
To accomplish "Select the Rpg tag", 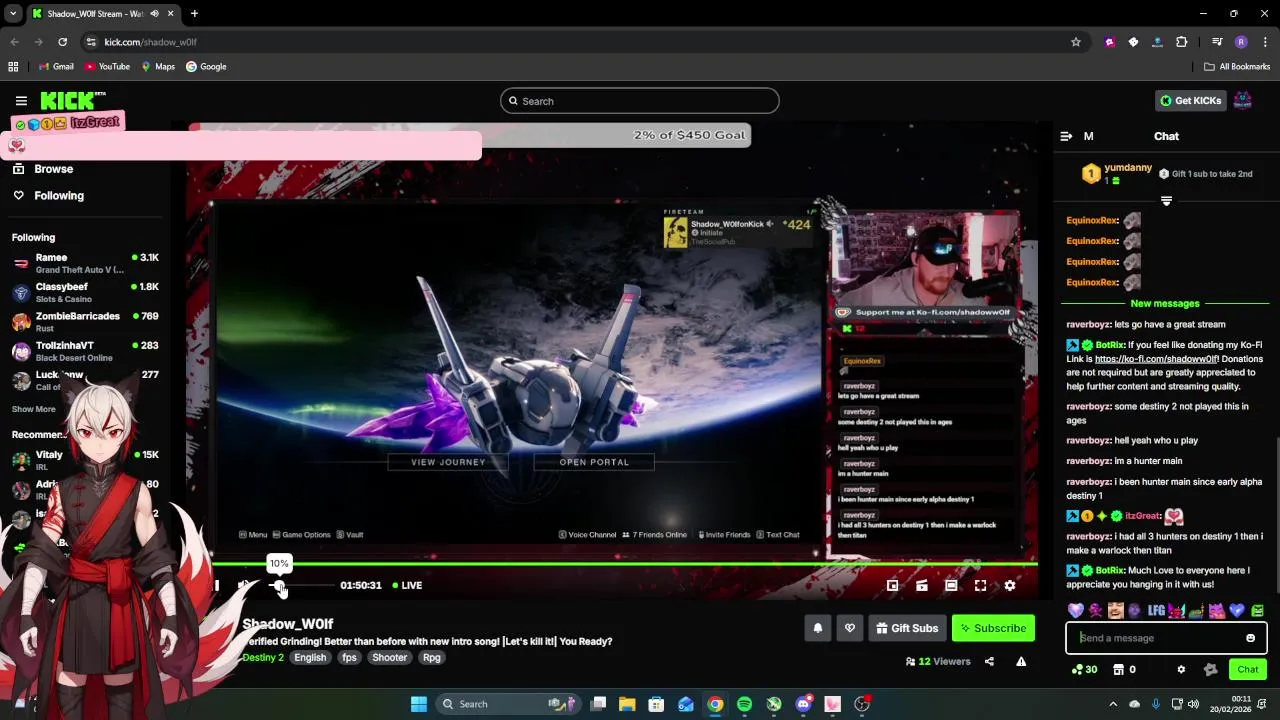I will click(x=431, y=658).
